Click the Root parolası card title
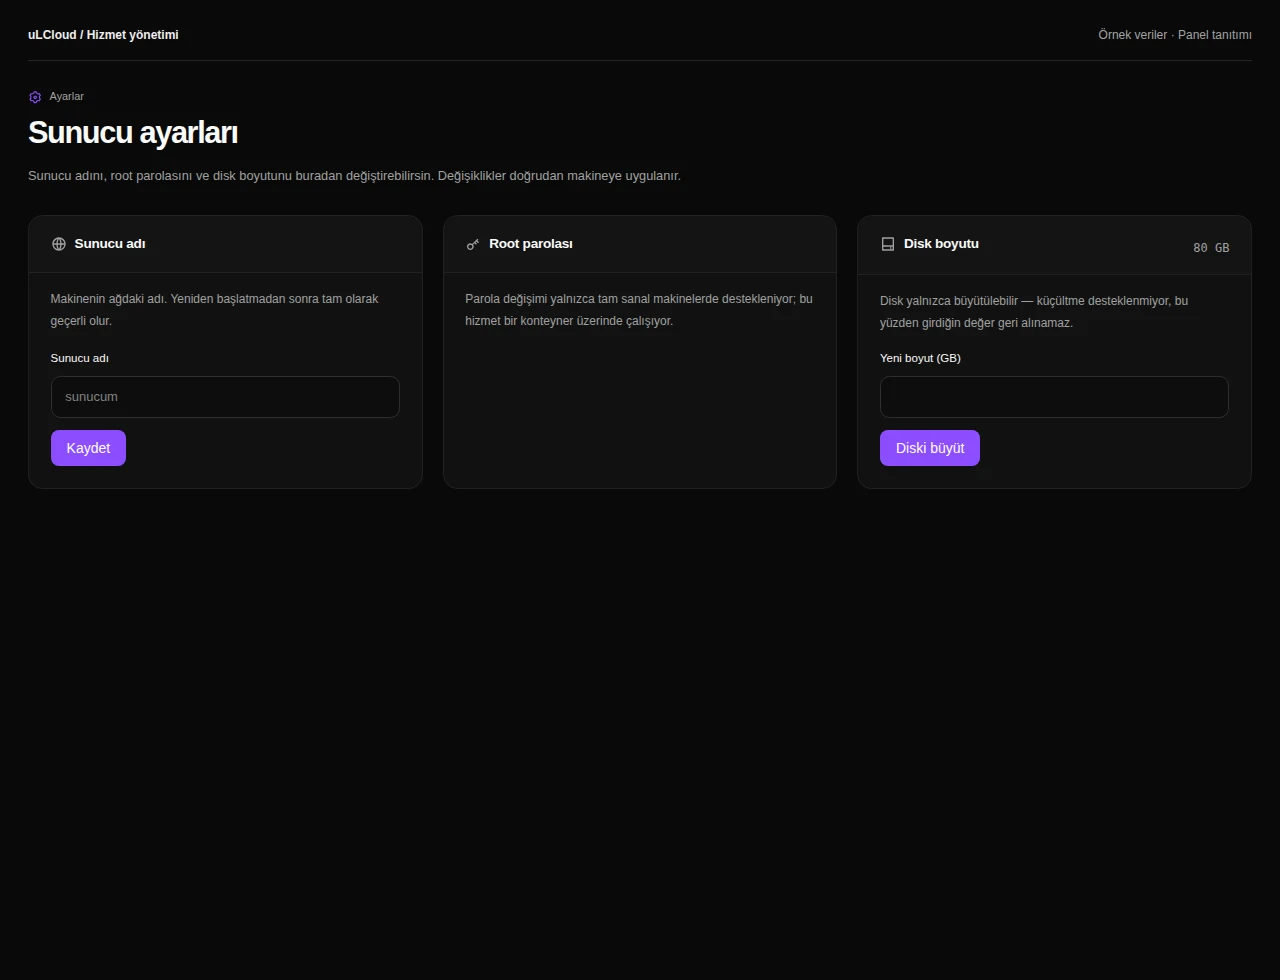This screenshot has width=1280, height=980. click(x=531, y=244)
